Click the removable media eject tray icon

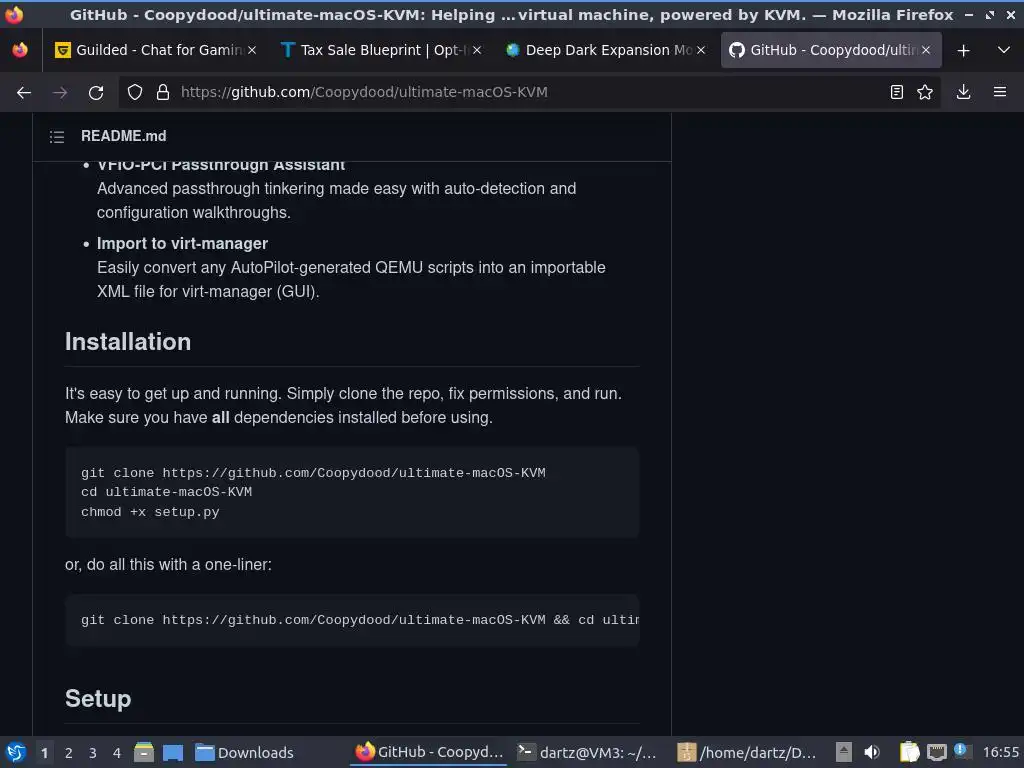[844, 753]
